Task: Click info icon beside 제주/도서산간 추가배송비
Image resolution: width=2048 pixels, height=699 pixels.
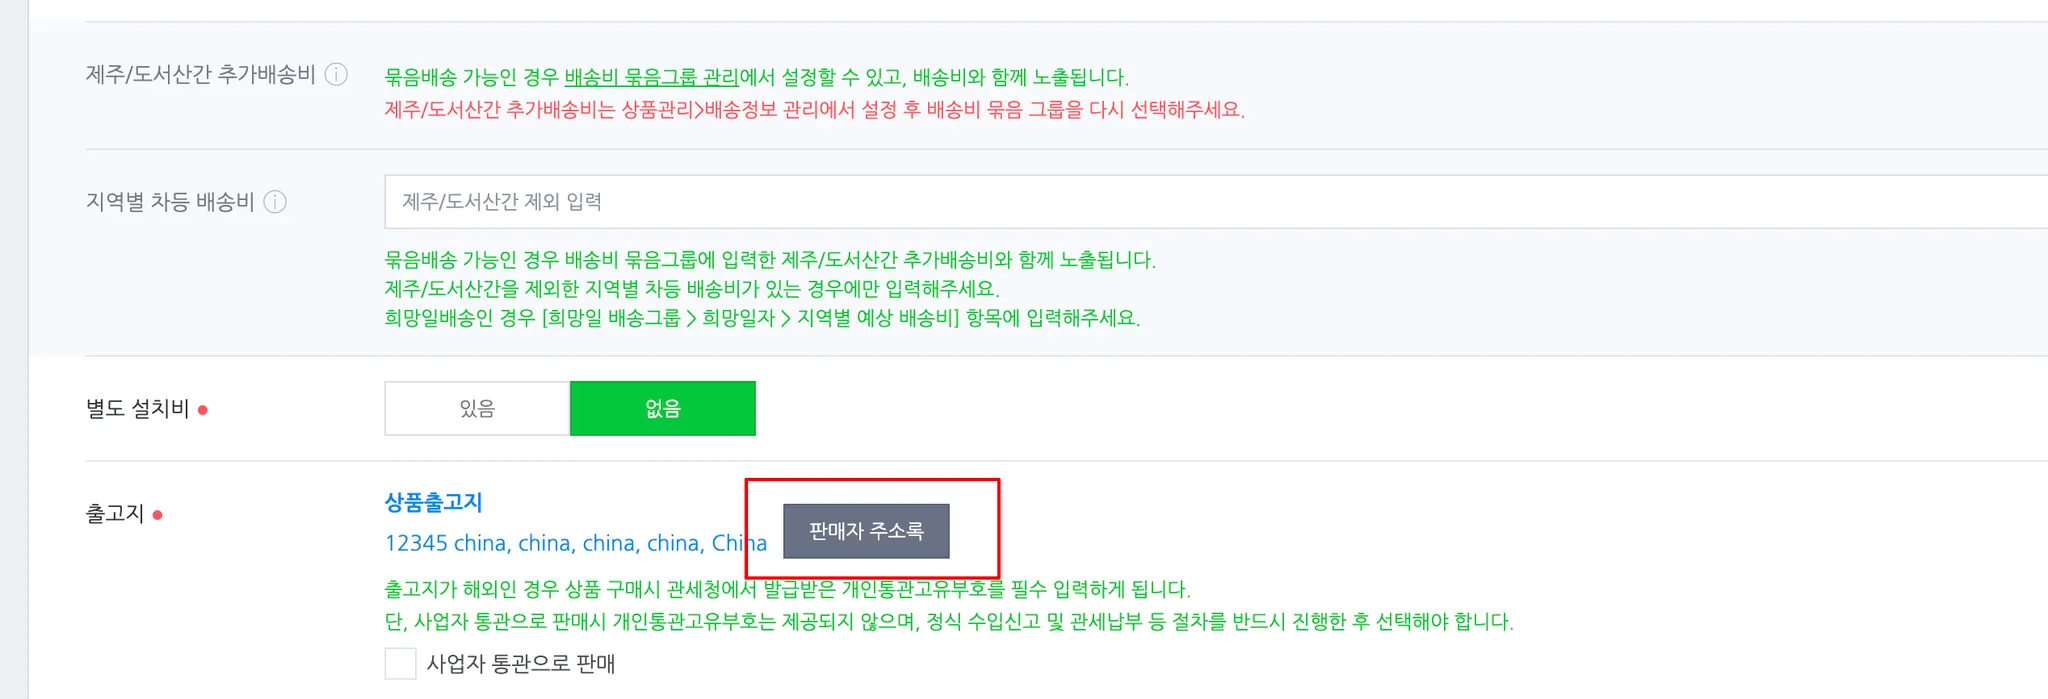Action: (337, 75)
